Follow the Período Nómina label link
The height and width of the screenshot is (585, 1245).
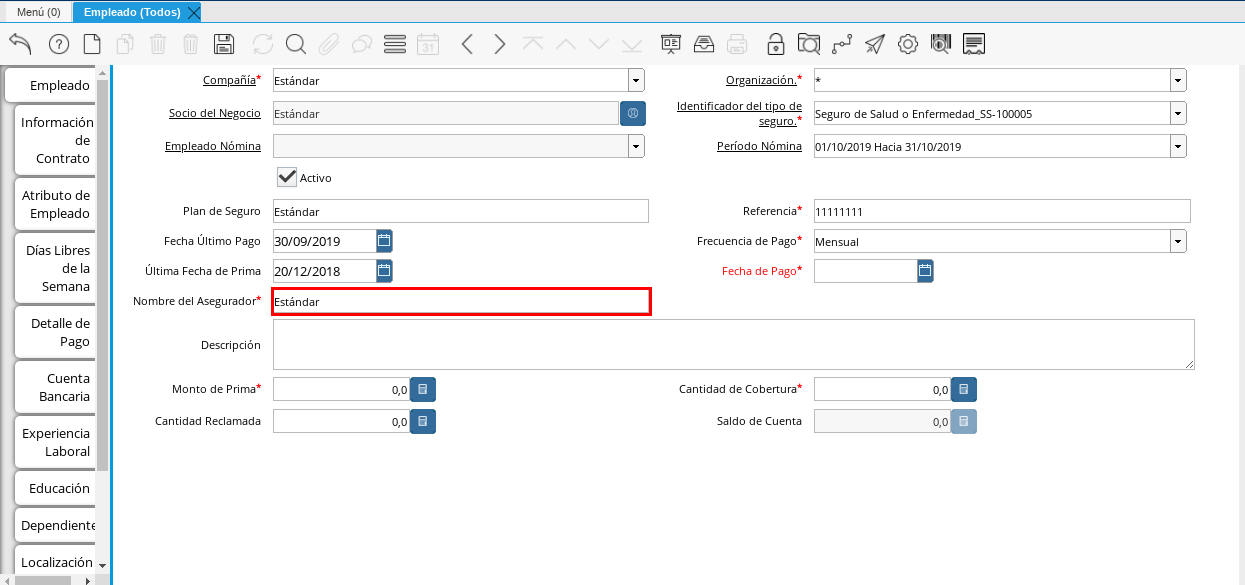point(759,146)
